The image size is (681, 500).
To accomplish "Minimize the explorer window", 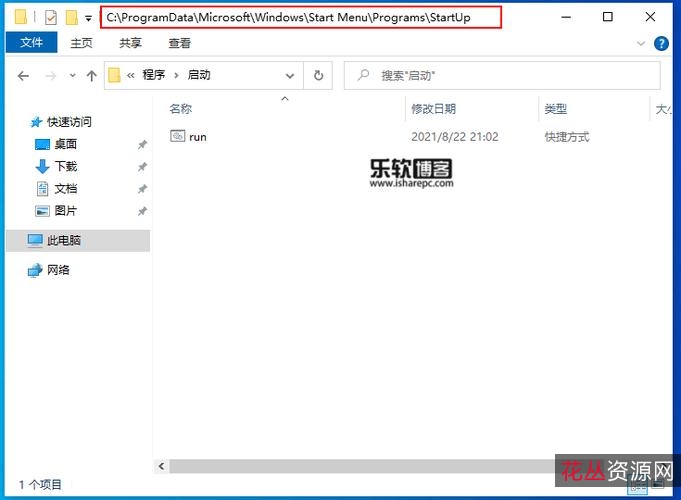I will (x=566, y=17).
